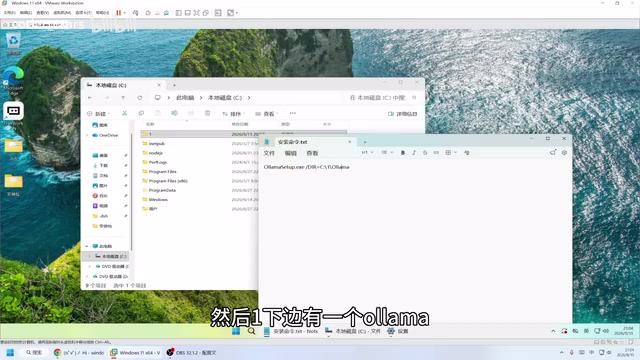Click the Cut scissors icon in Explorer

click(x=124, y=113)
